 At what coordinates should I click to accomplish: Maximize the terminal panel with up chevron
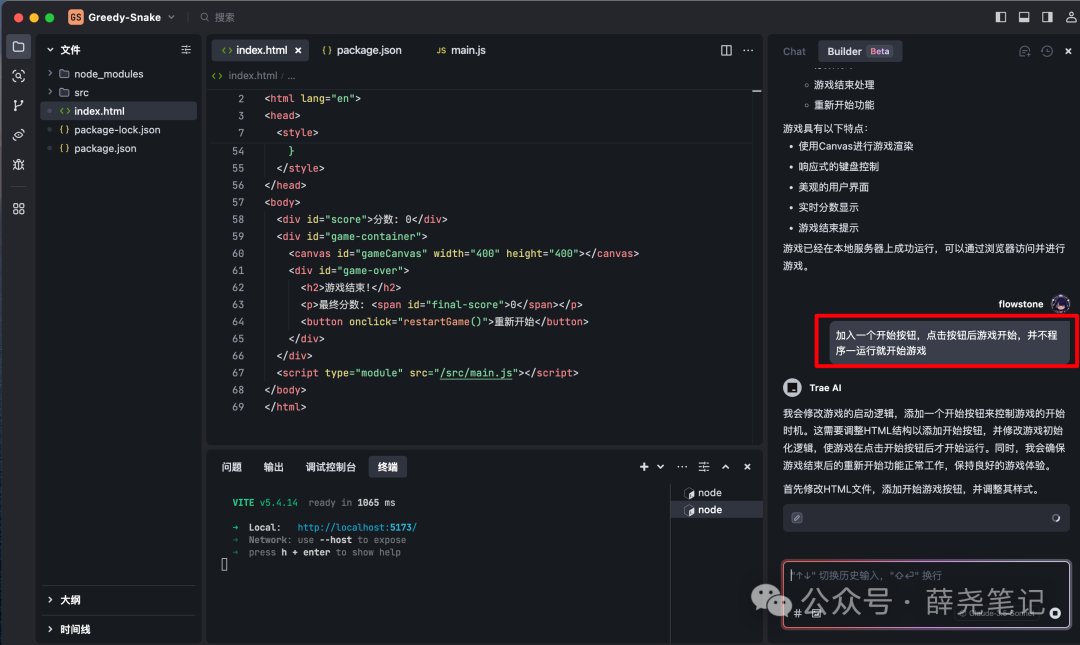point(725,467)
